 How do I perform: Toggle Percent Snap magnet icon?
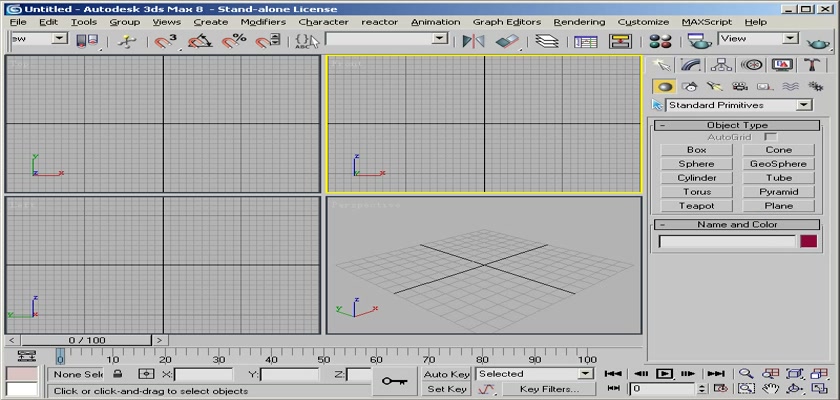(234, 41)
